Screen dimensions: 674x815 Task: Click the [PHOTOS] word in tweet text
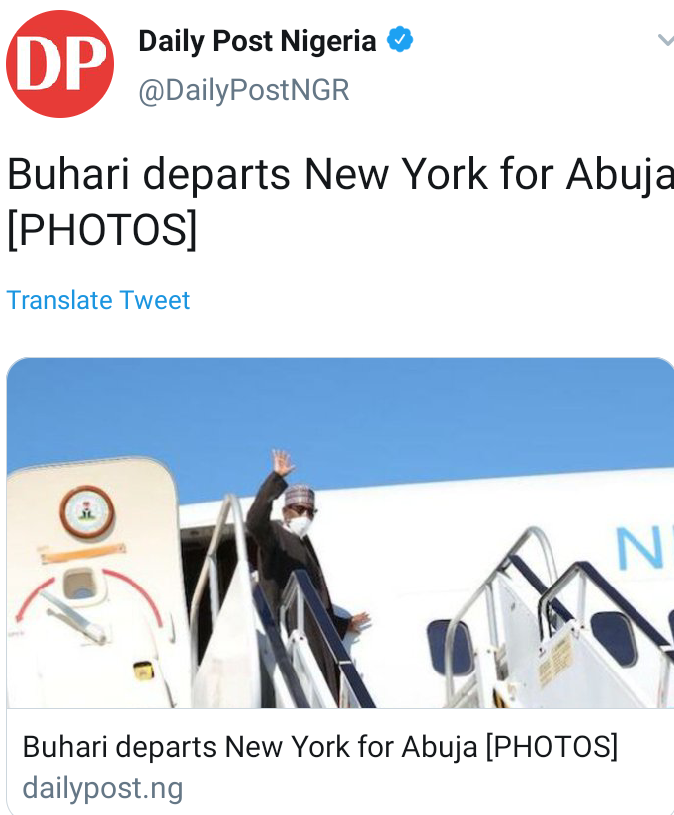[102, 229]
